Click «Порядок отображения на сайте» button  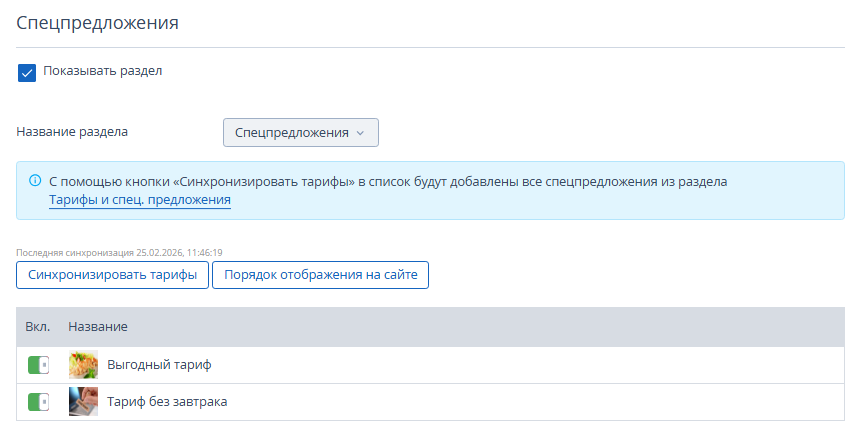[320, 275]
